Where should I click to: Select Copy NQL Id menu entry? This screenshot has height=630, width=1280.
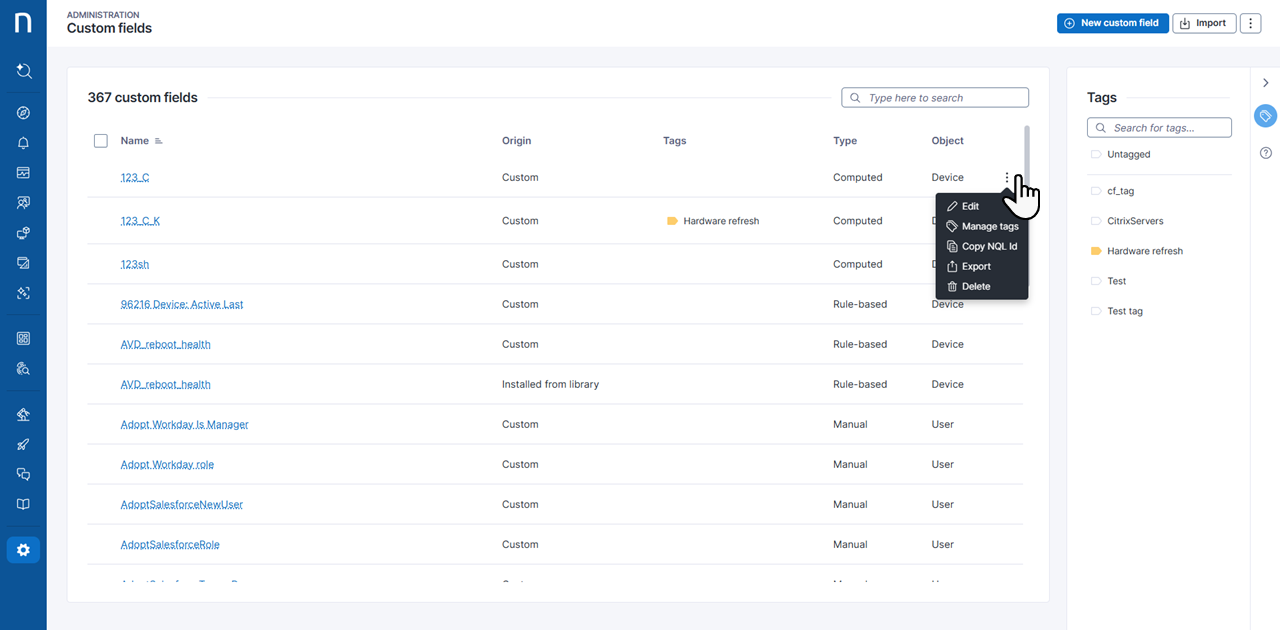[x=988, y=246]
